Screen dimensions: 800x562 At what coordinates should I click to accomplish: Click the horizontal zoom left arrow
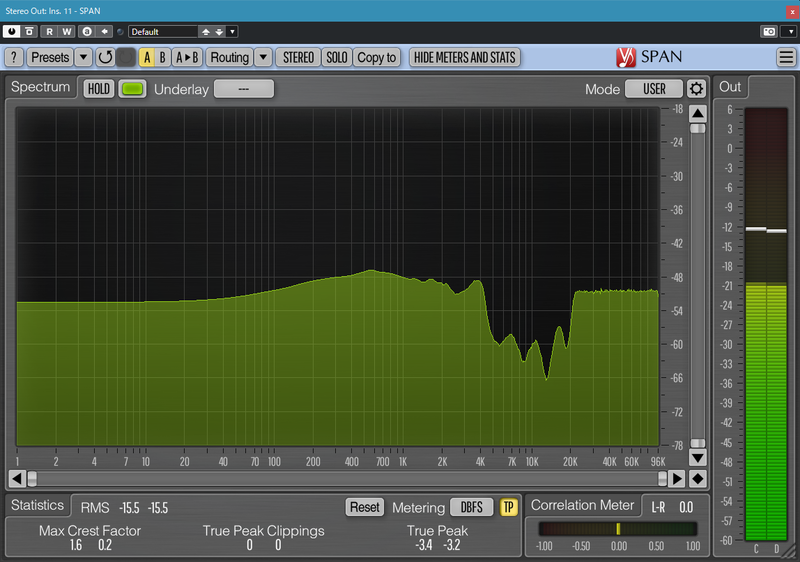coord(17,478)
